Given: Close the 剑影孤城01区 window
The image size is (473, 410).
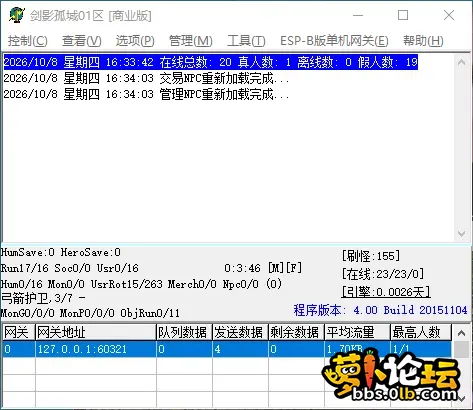Looking at the screenshot, I should click(x=449, y=15).
